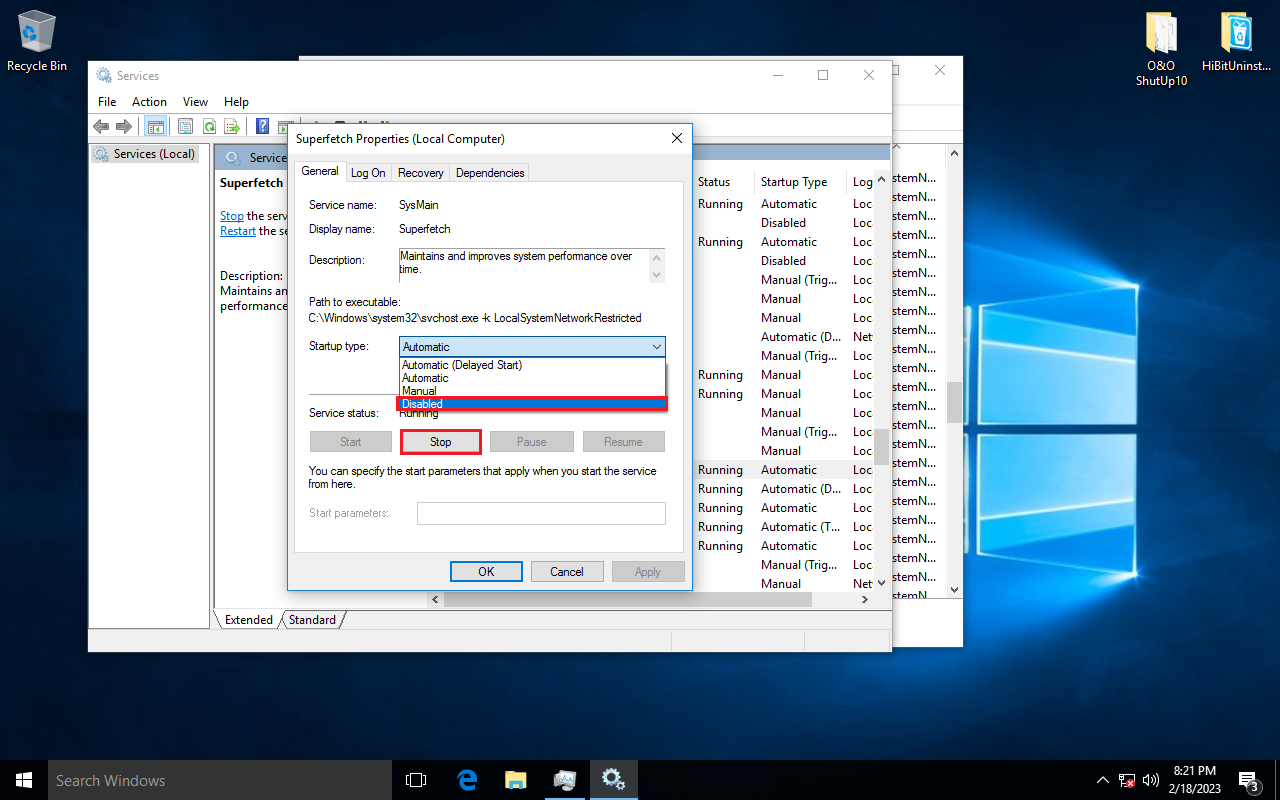Choose Manual in the startup type list
Viewport: 1280px width, 800px height.
532,391
